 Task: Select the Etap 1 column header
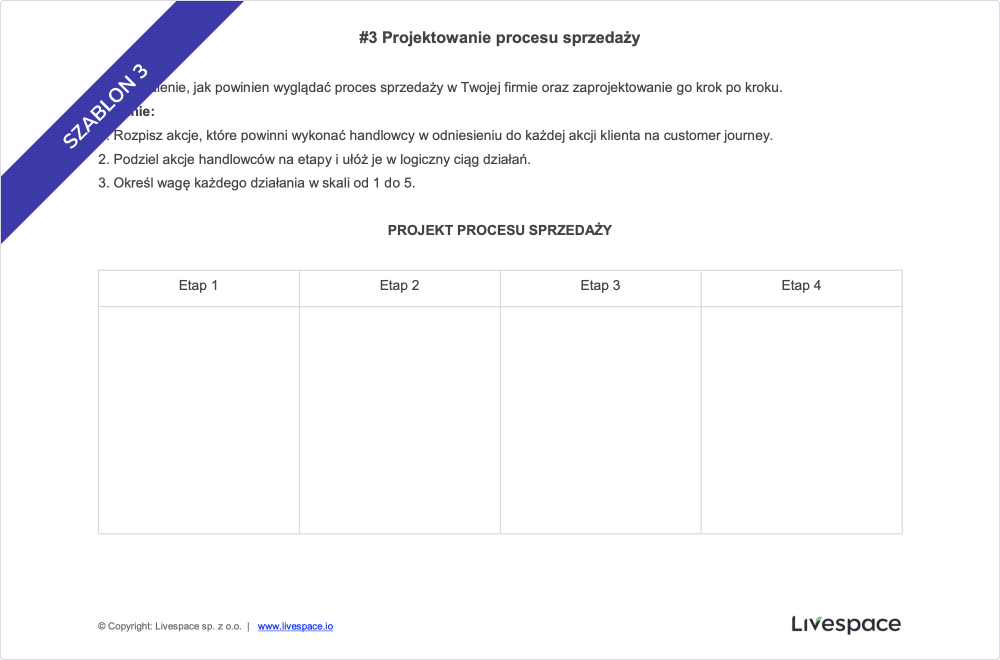[198, 286]
